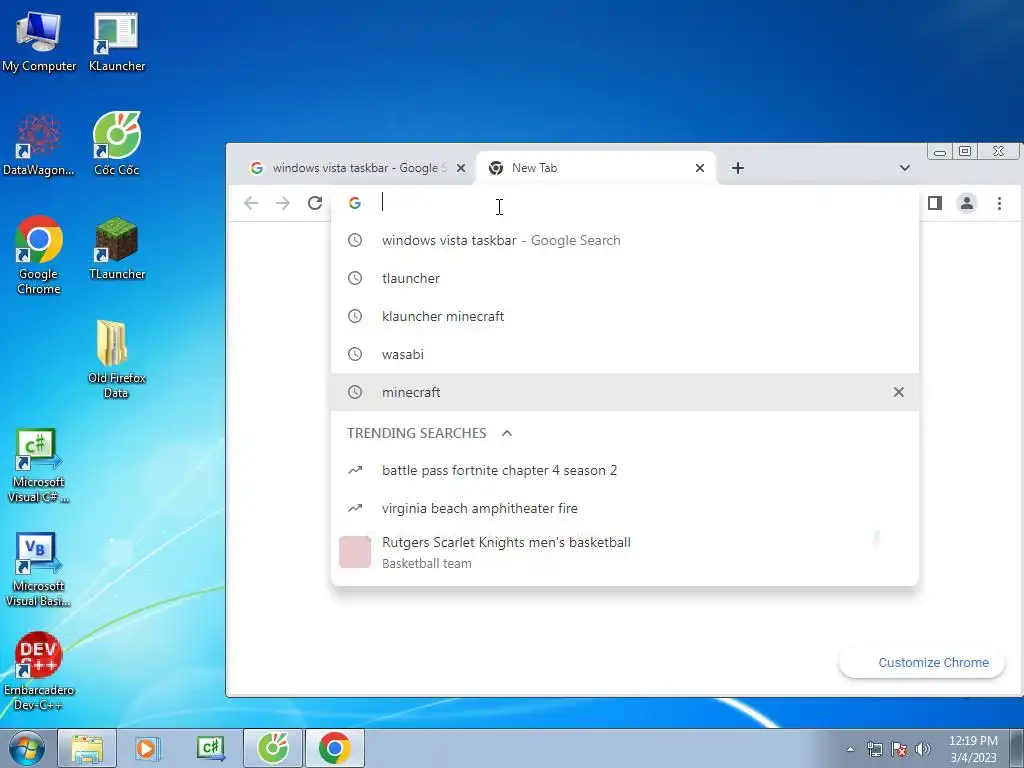Open TLauncher Minecraft desktop icon
The height and width of the screenshot is (768, 1024).
(116, 249)
